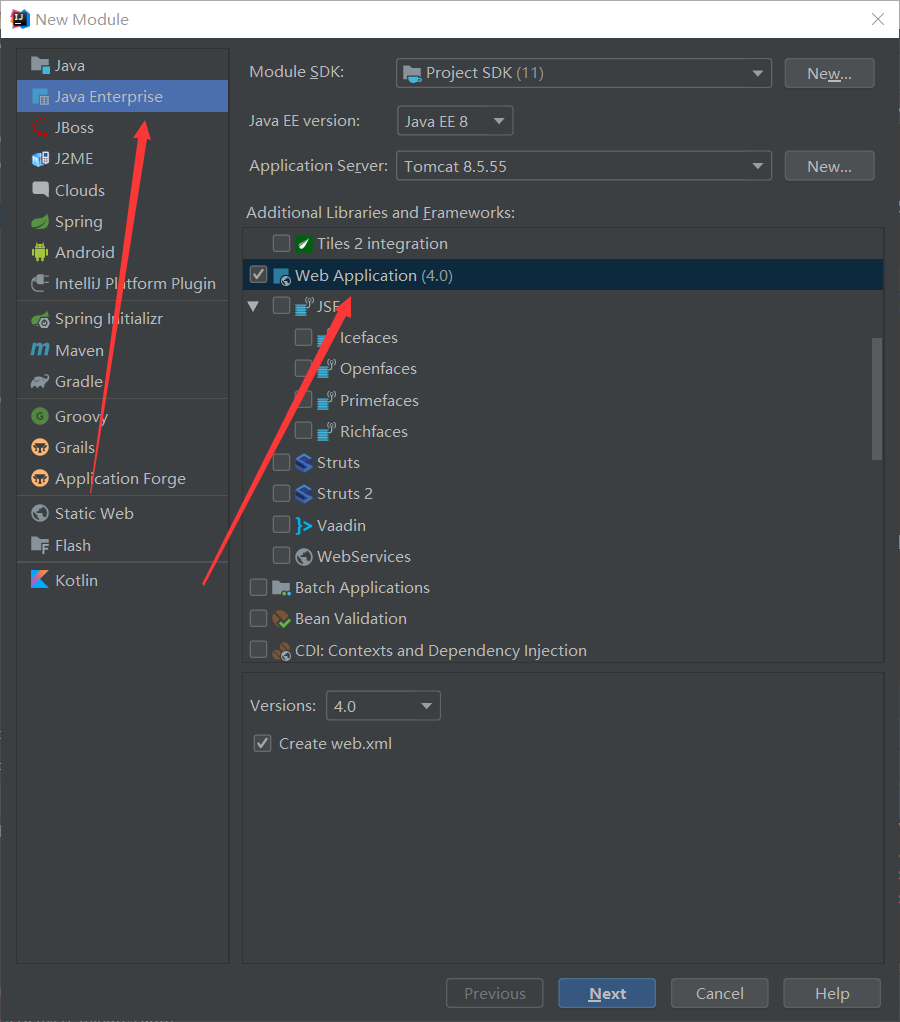Collapse the JSF tree node arrow
The height and width of the screenshot is (1022, 900).
click(254, 306)
